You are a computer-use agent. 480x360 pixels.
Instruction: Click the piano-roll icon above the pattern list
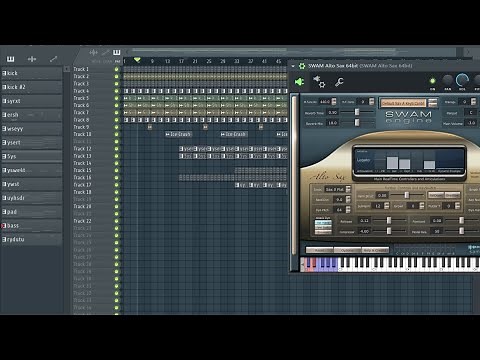[x=11, y=59]
